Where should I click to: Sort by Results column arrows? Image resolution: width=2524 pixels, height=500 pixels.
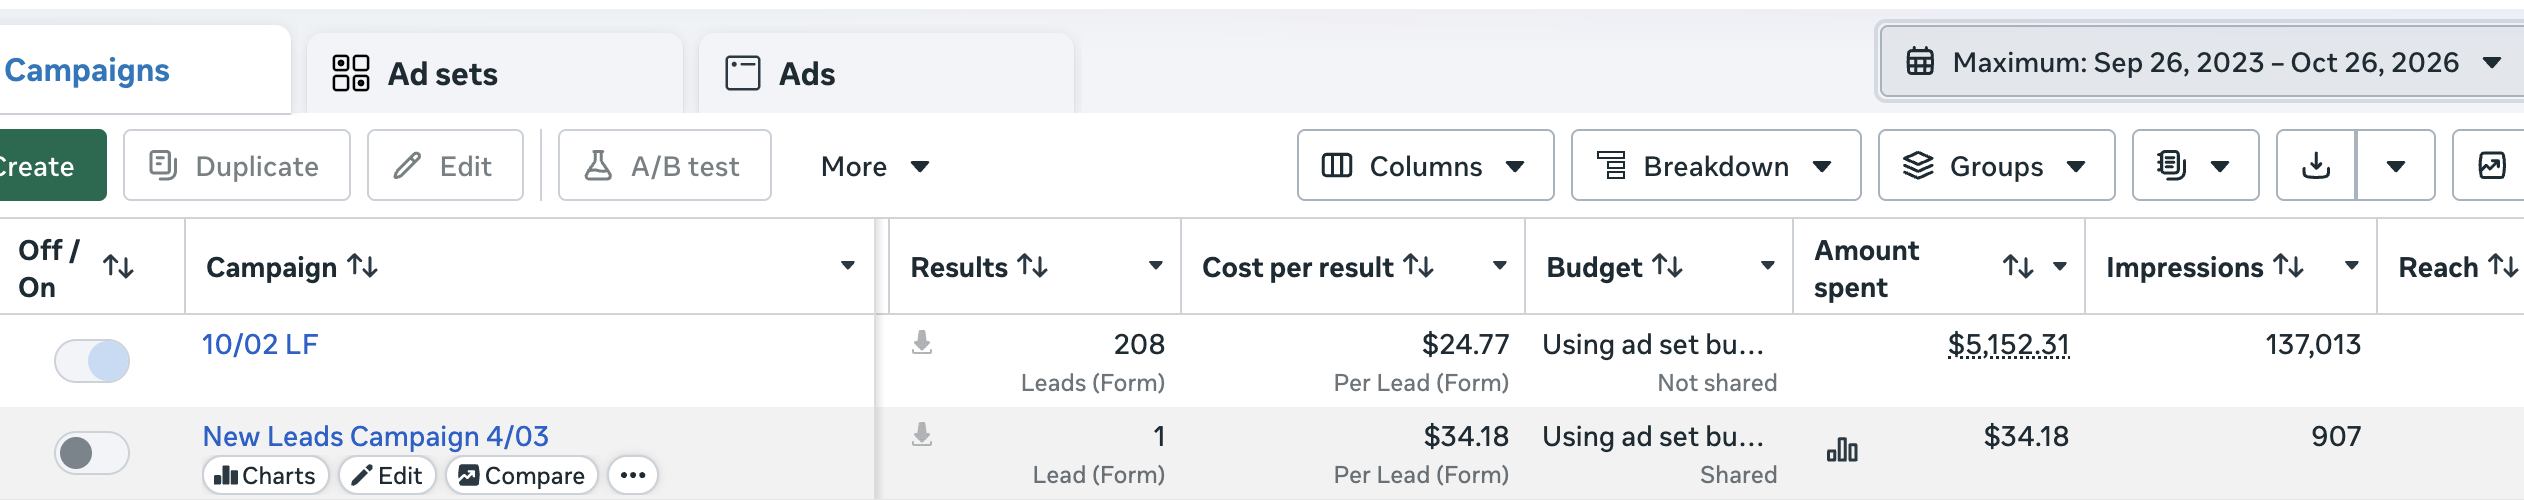click(x=1032, y=266)
